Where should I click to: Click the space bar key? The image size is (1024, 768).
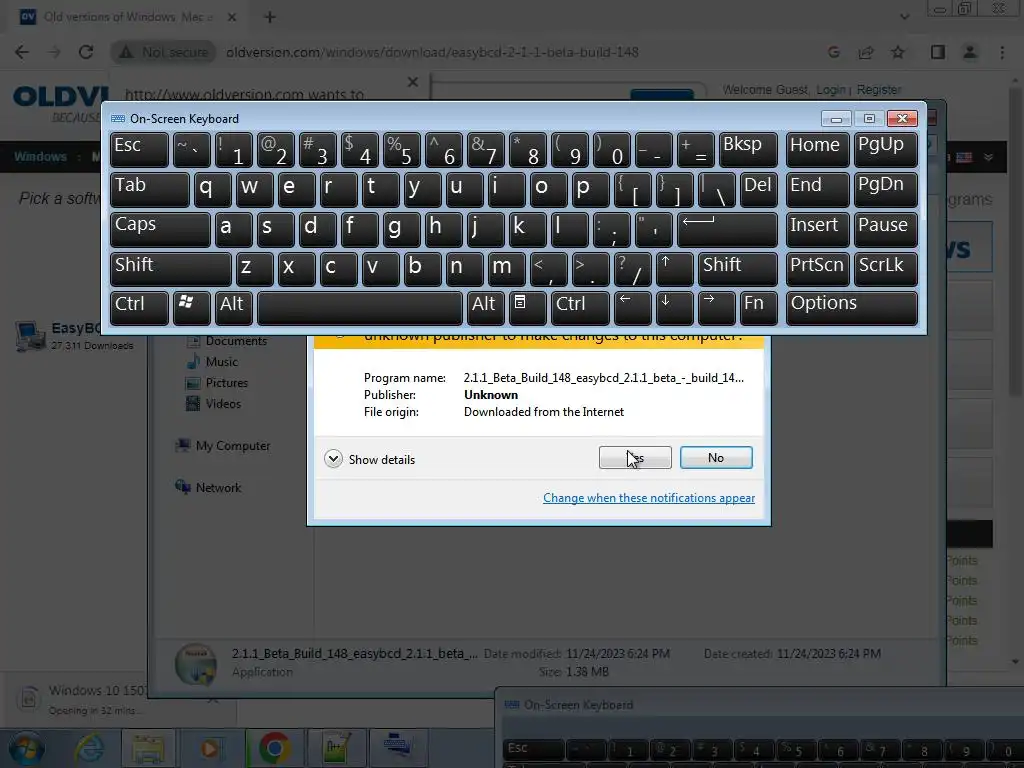359,308
